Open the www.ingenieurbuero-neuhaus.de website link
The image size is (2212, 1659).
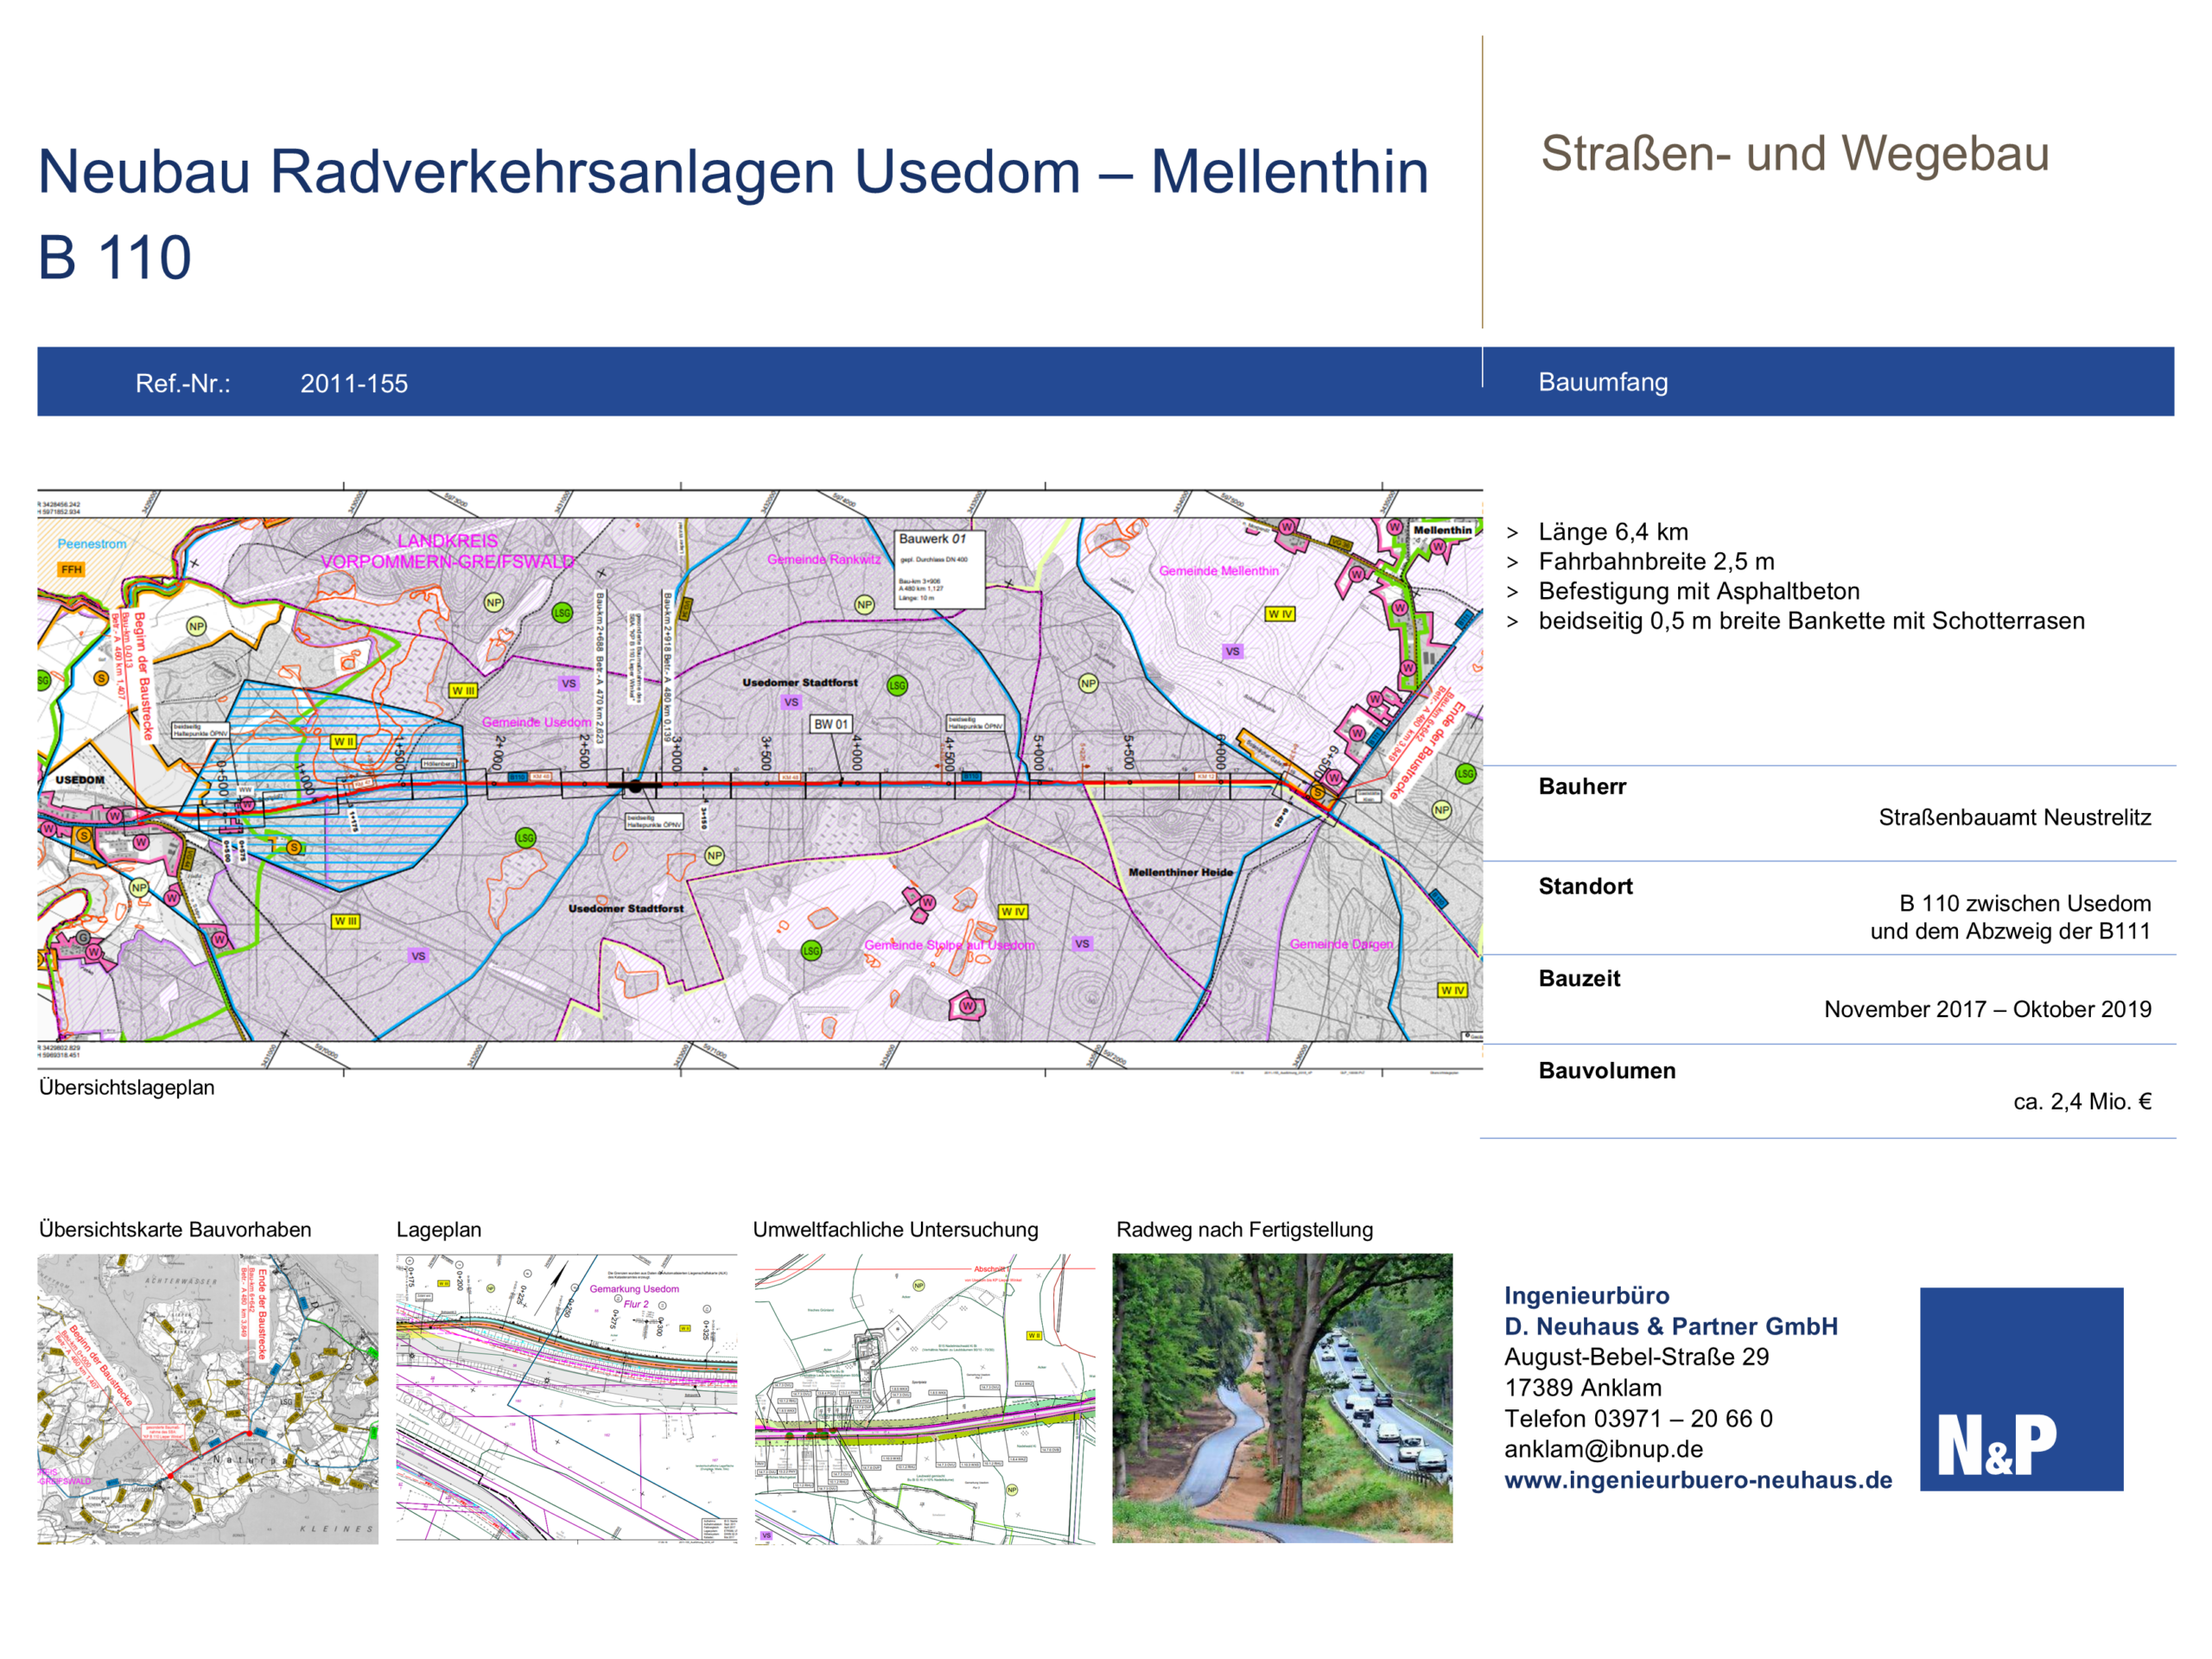1697,1480
